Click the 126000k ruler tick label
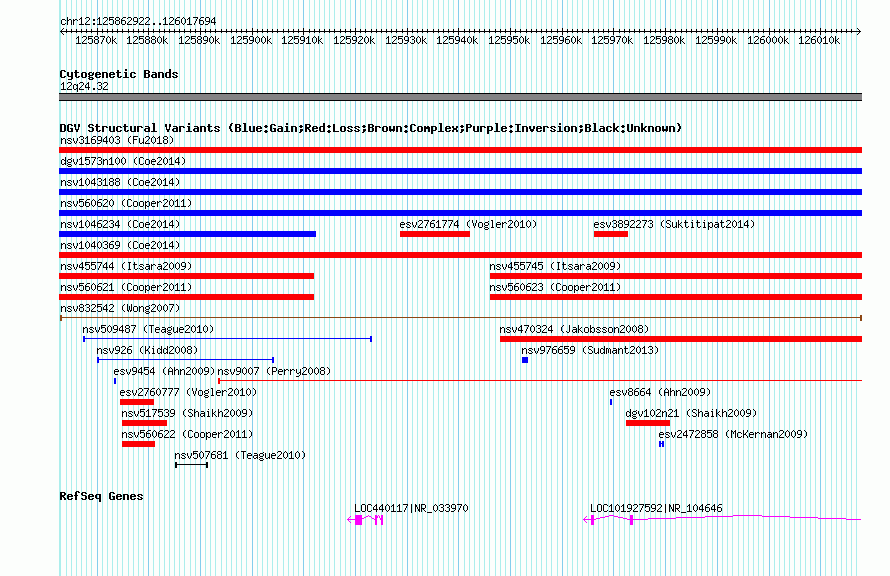890x576 pixels. pos(768,40)
